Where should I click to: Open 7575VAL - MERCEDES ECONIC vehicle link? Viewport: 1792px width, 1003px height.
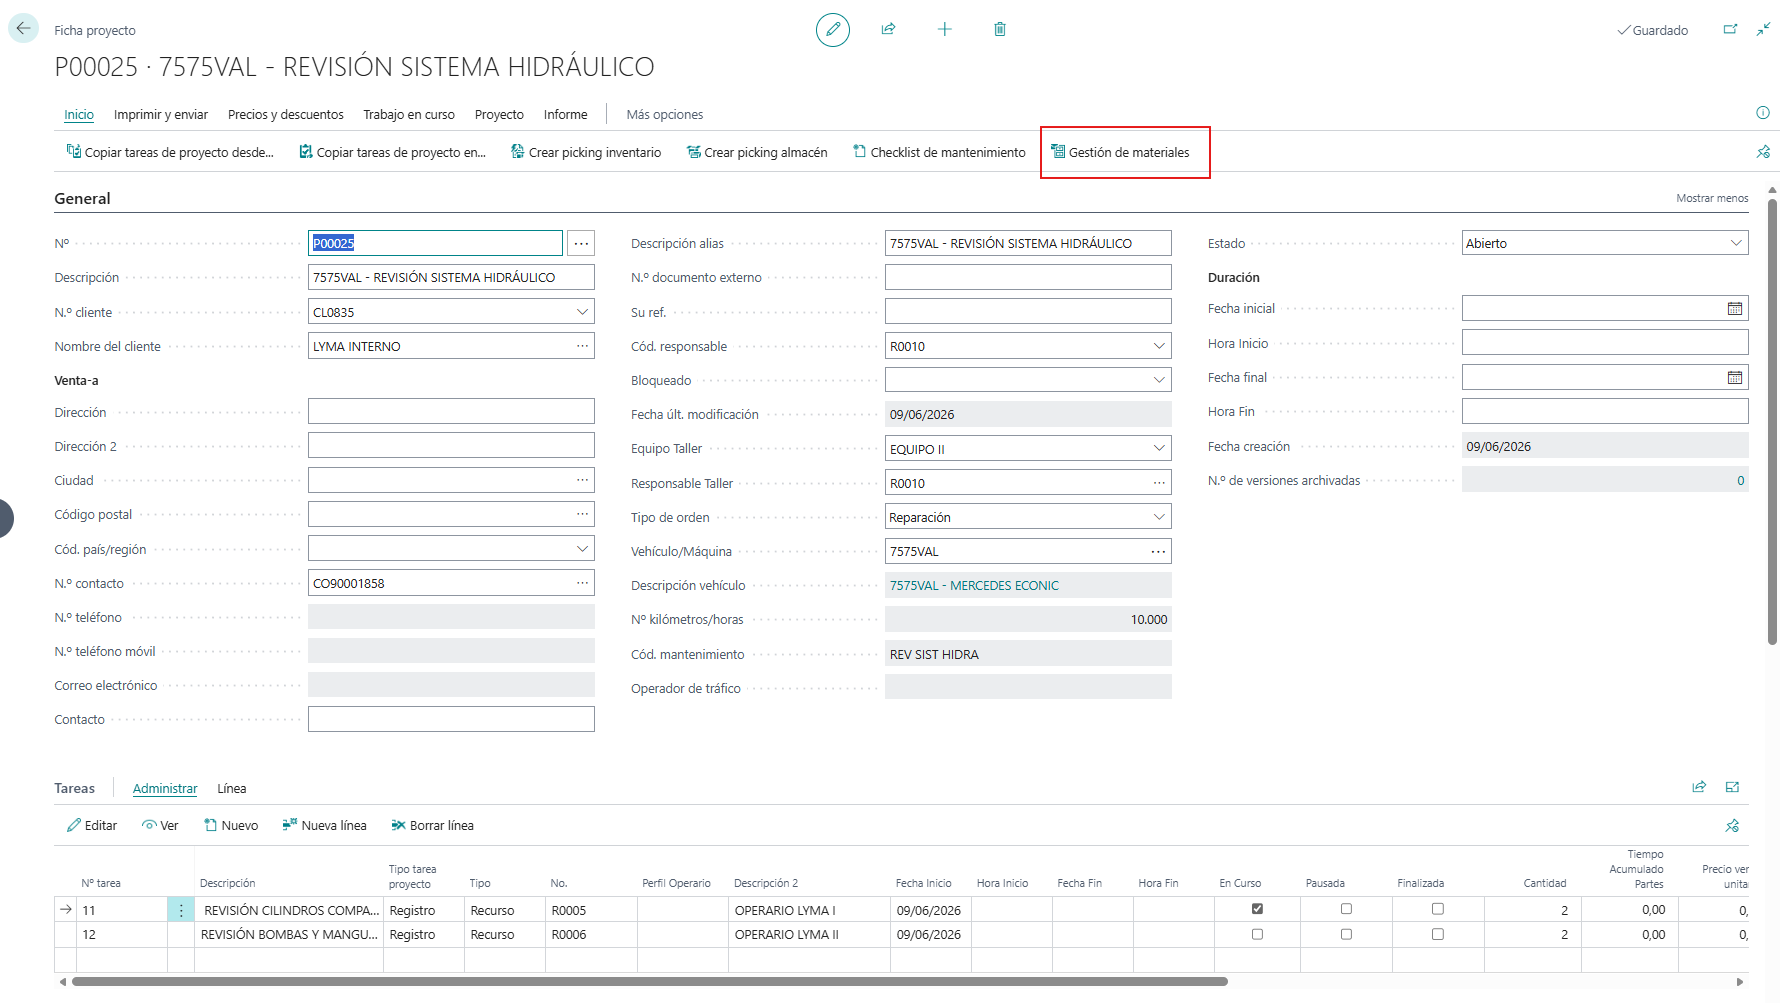coord(974,586)
